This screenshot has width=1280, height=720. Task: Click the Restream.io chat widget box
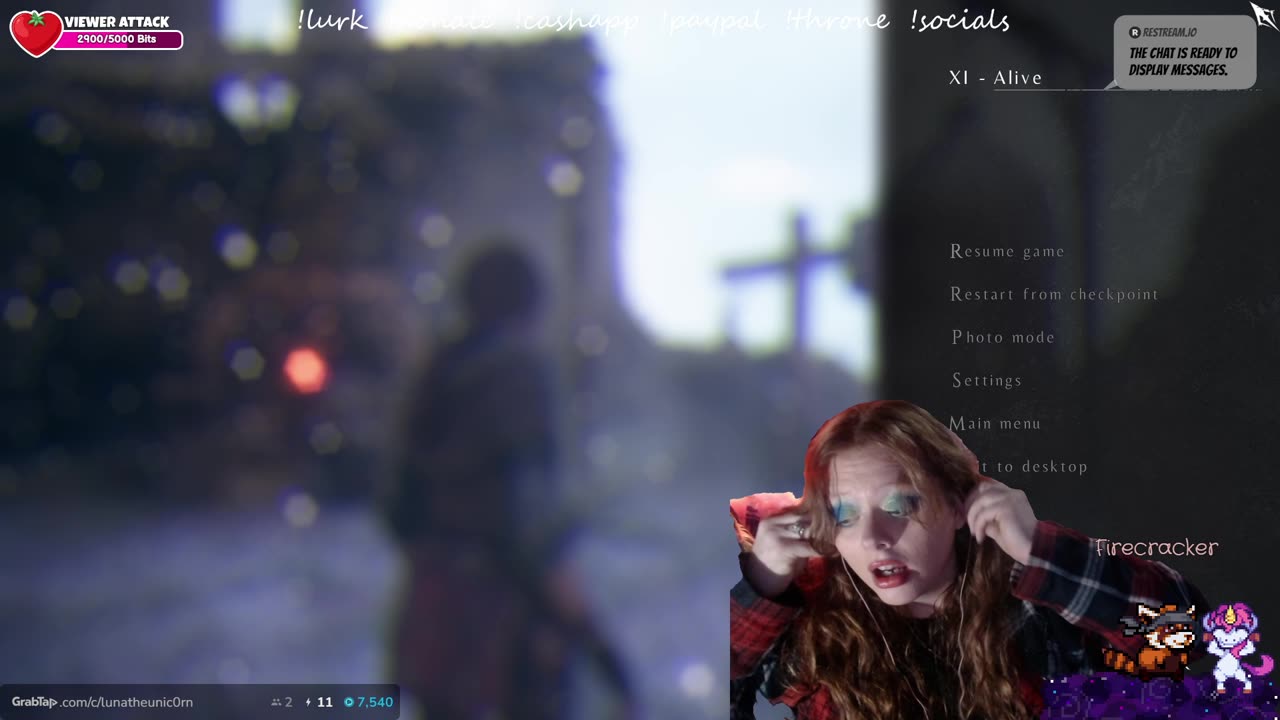1185,53
